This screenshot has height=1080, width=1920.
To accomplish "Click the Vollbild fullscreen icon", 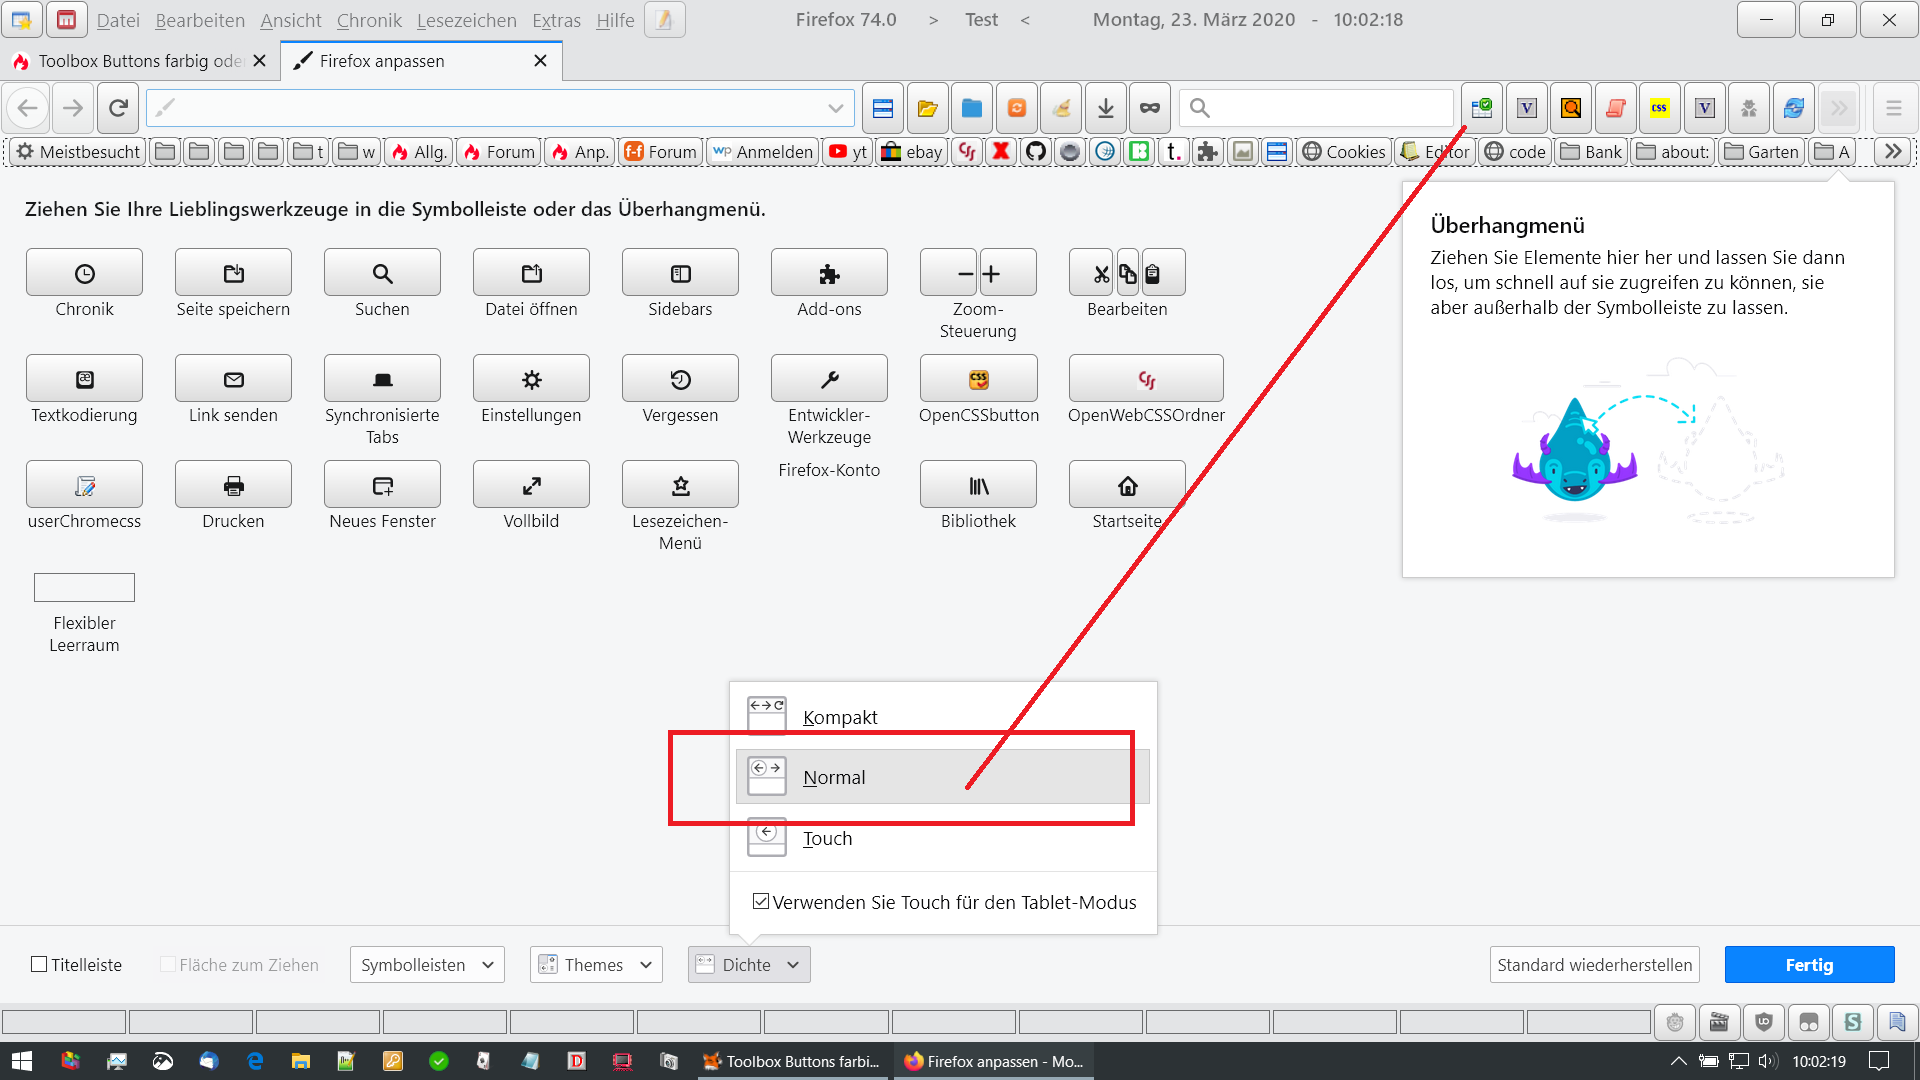I will [531, 485].
